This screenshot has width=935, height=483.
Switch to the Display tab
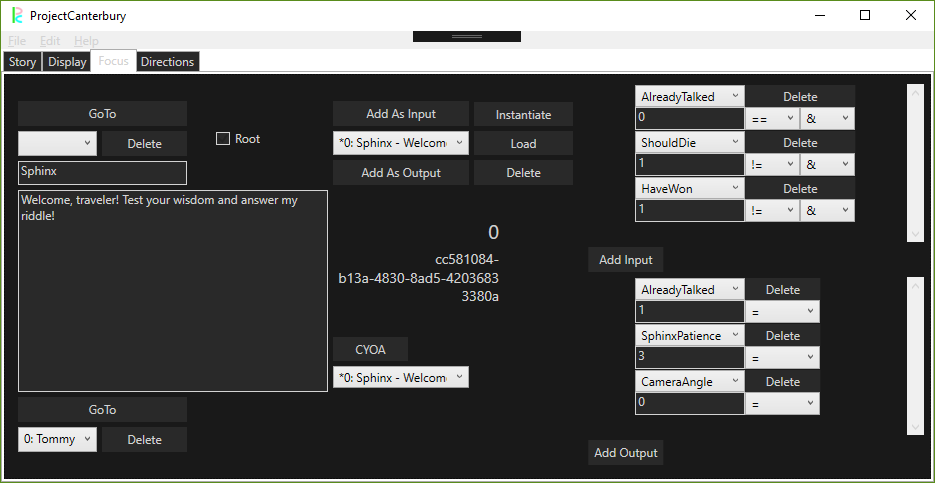tap(67, 62)
